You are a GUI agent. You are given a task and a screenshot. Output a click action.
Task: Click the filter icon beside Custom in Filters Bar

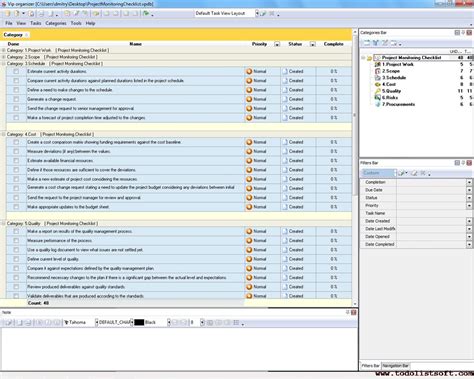[401, 173]
